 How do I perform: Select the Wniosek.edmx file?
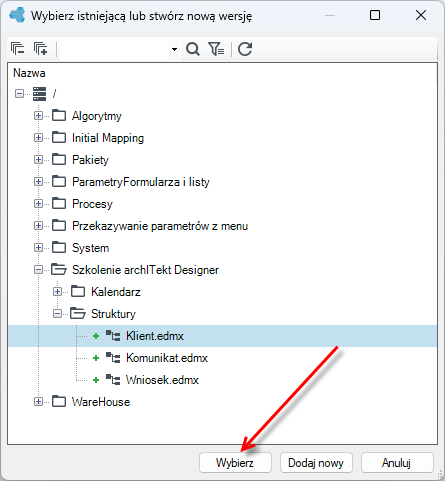(x=162, y=380)
